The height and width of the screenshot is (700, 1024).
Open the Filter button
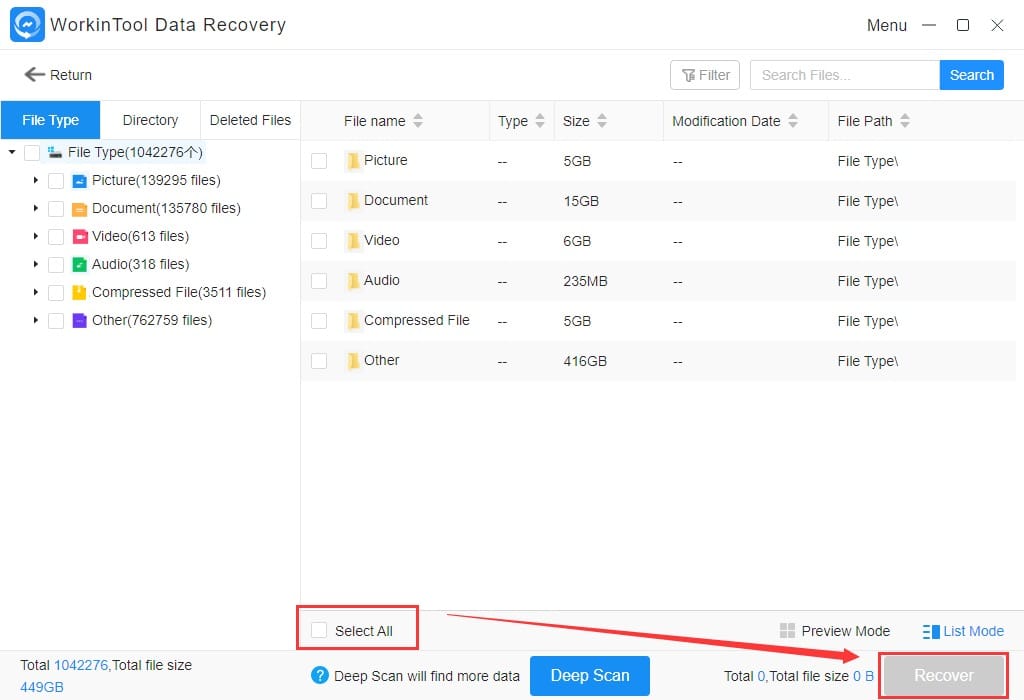(x=704, y=75)
